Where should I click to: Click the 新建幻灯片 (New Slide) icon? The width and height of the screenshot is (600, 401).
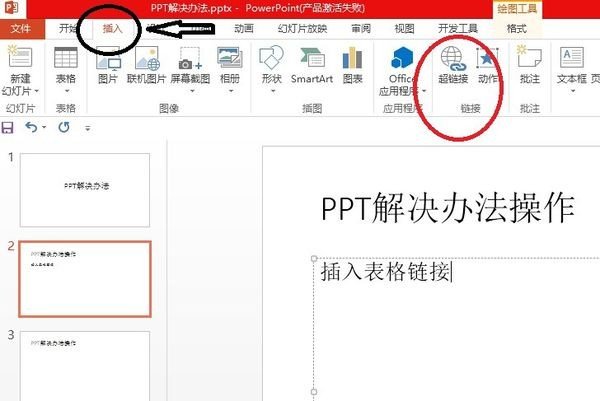click(x=20, y=57)
